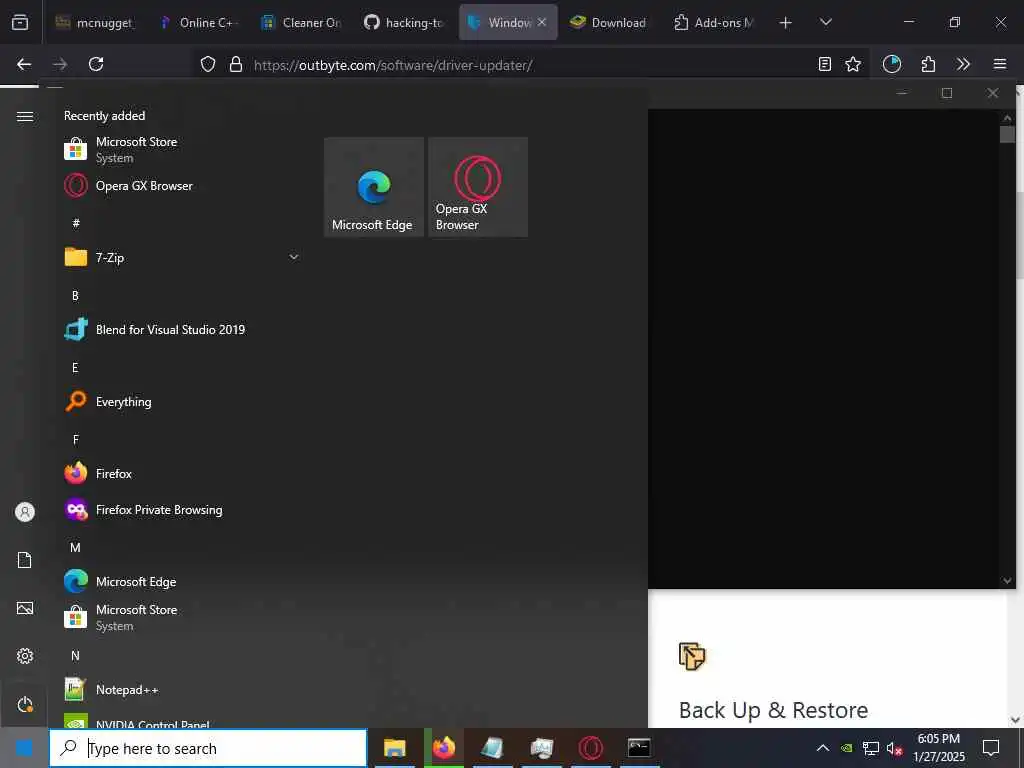Switch to the Add-ons Manager tab
Image resolution: width=1024 pixels, height=768 pixels.
click(713, 22)
